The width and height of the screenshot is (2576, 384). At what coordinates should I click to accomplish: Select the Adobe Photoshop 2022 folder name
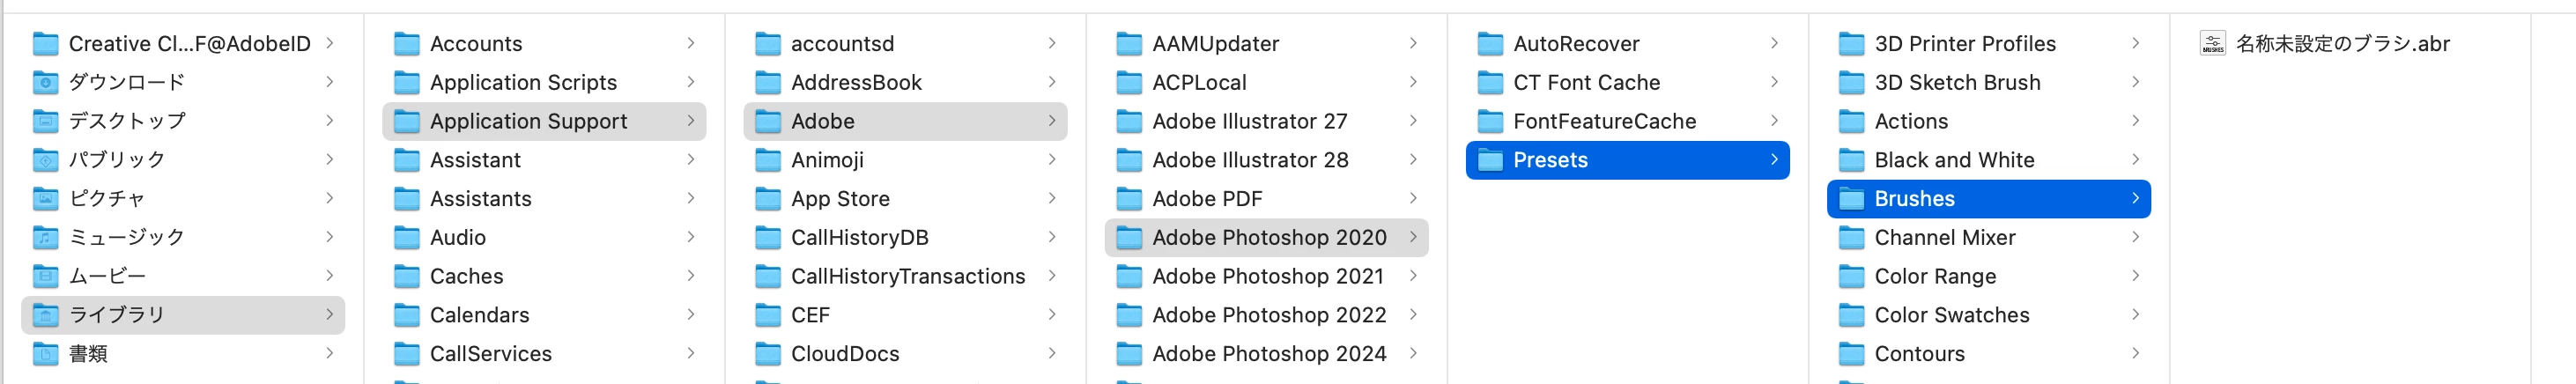pos(1269,315)
